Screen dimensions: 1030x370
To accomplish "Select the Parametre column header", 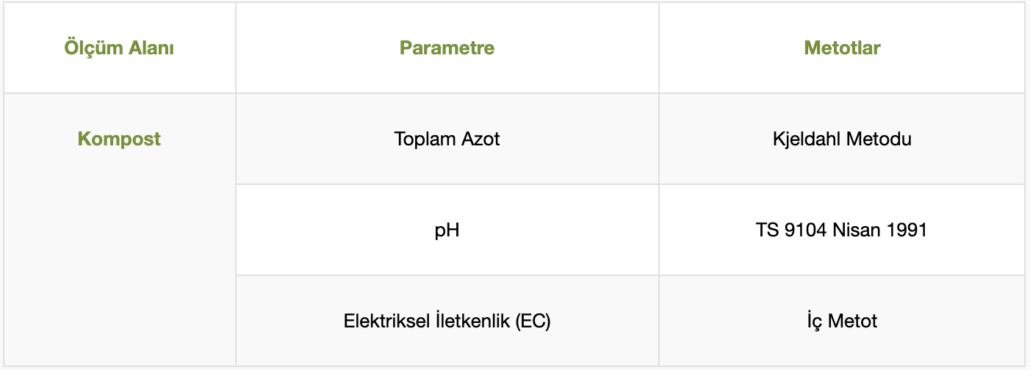I will [x=447, y=48].
